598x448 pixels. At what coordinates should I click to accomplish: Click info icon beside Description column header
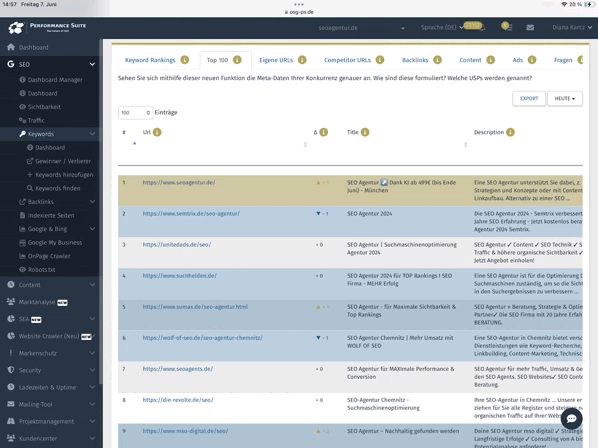coord(510,132)
